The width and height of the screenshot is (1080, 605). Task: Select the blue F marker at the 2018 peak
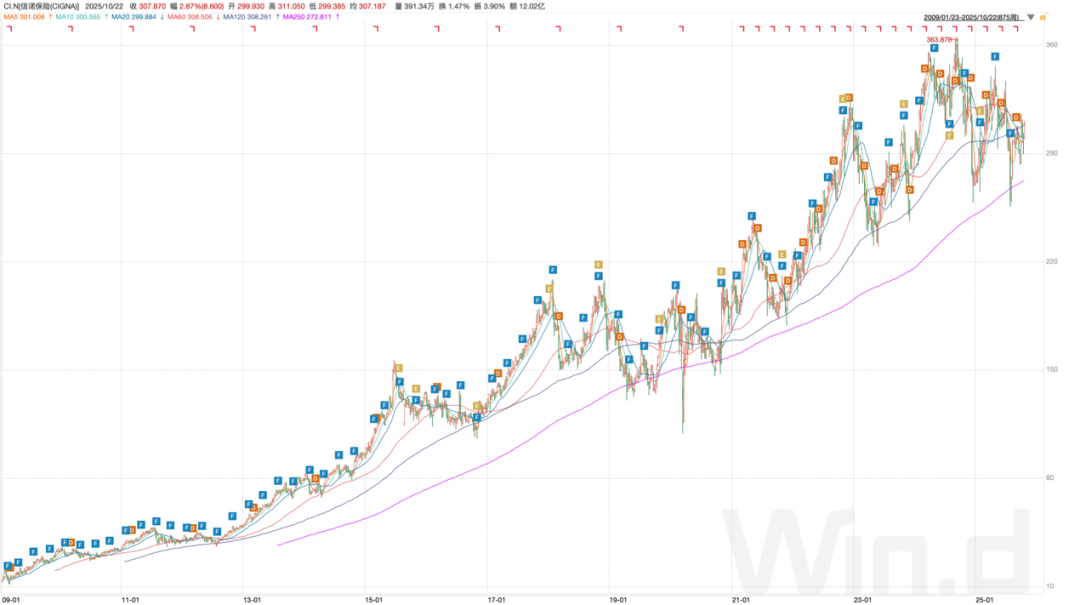552,269
